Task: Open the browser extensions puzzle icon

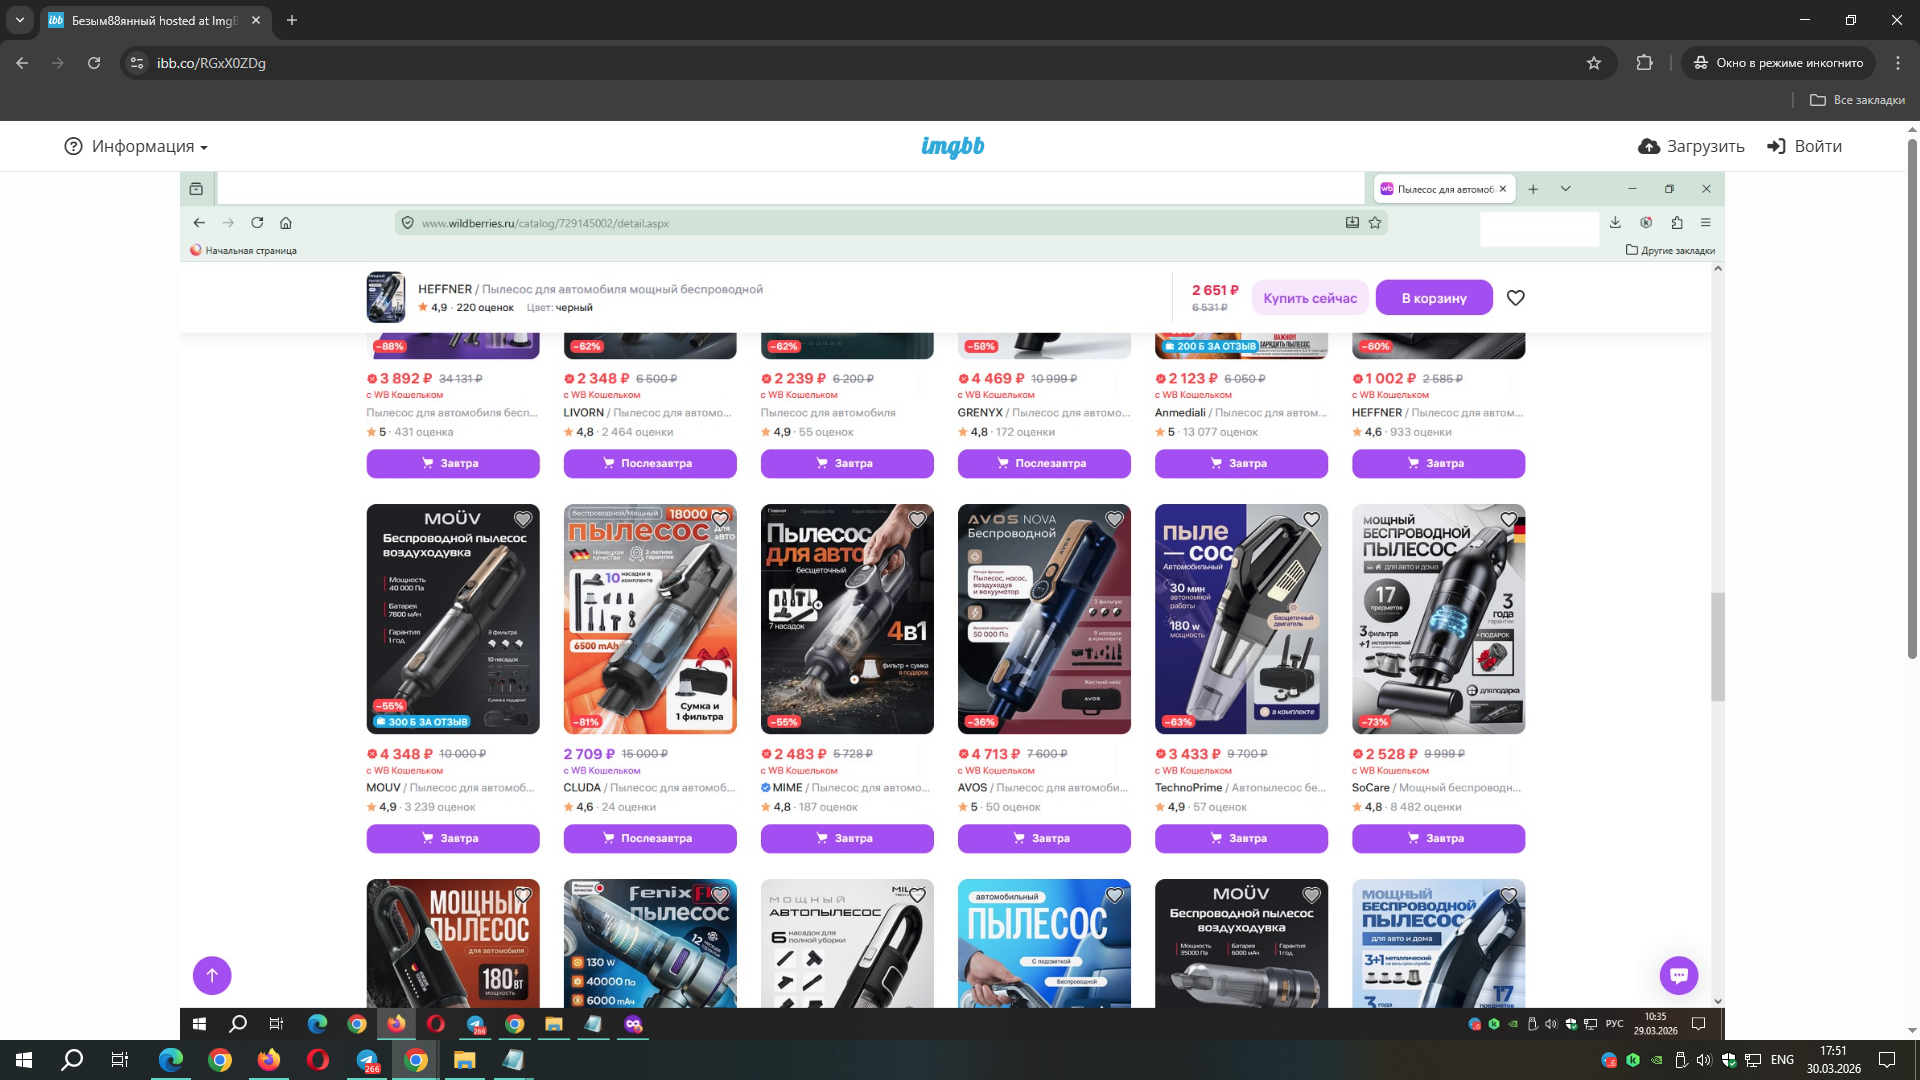Action: (1644, 63)
